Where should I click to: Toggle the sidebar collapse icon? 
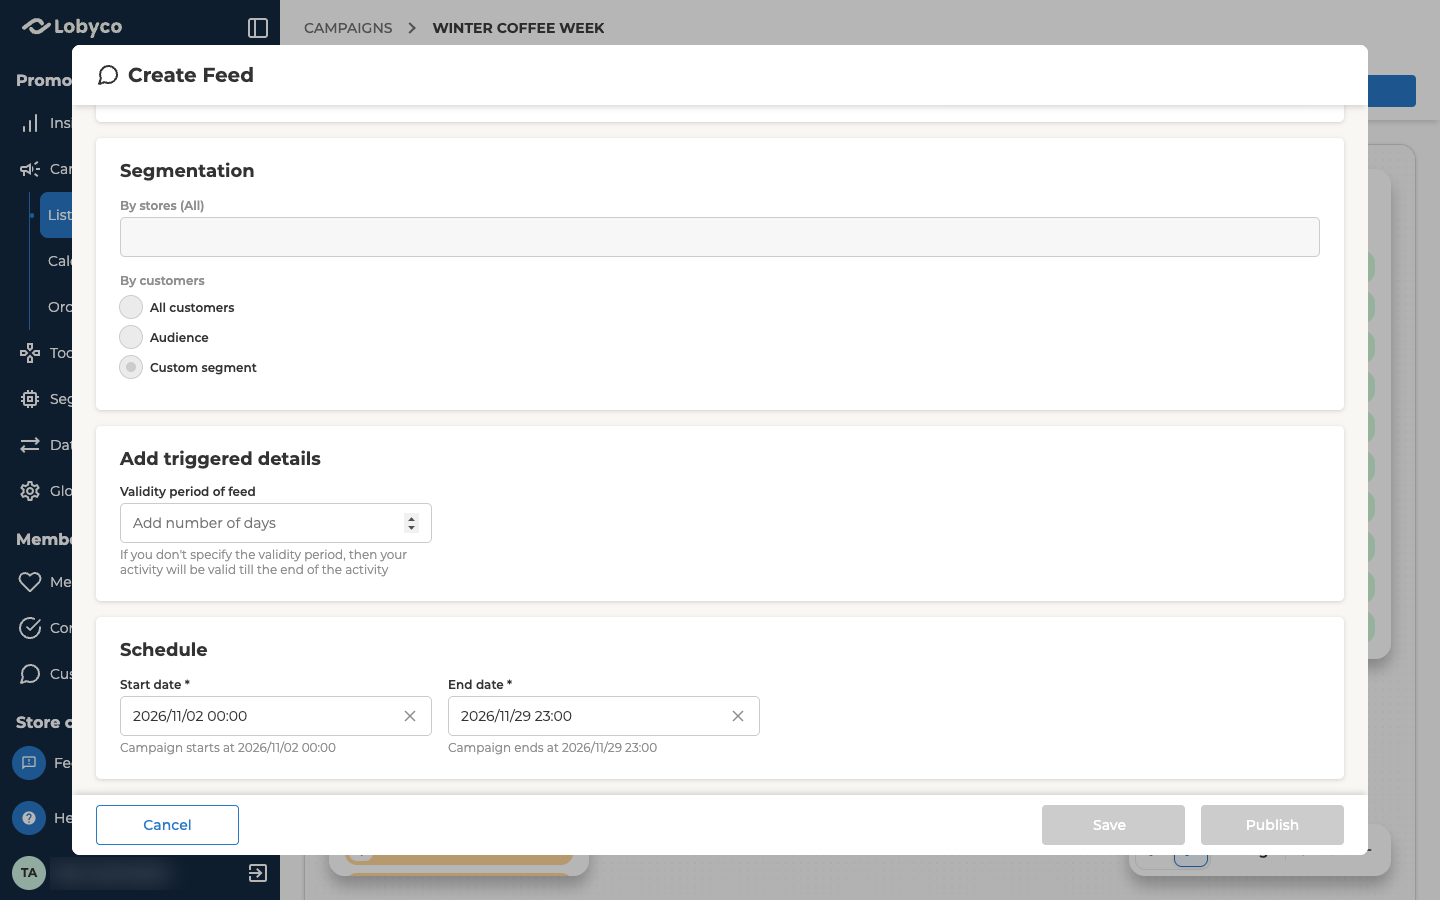[x=258, y=28]
